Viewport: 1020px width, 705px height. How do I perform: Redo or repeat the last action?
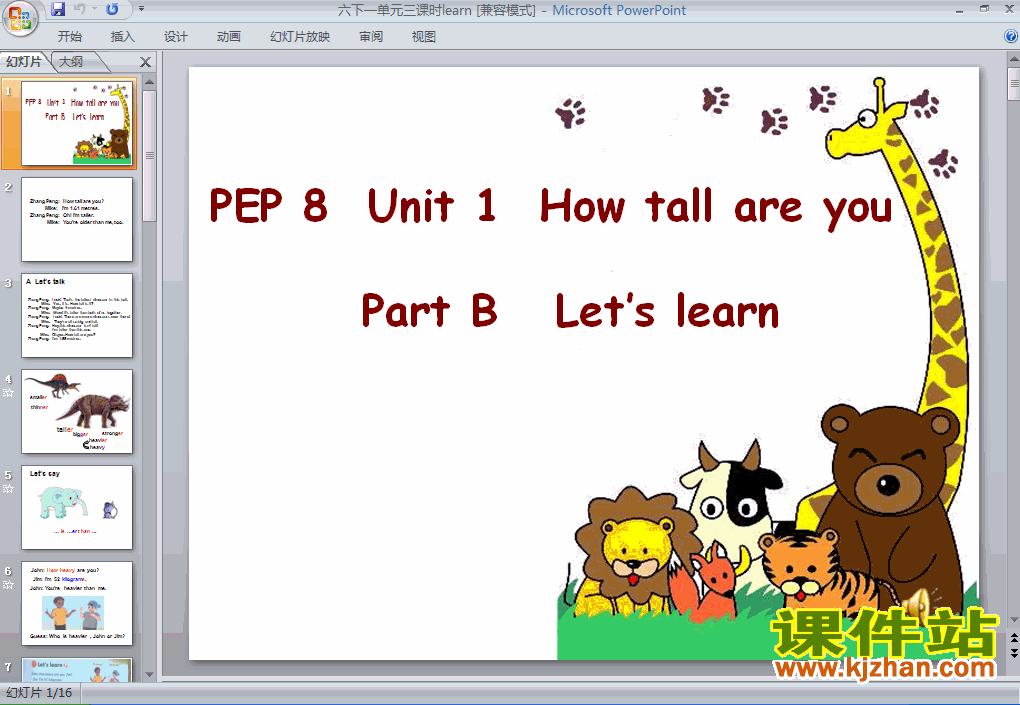112,9
